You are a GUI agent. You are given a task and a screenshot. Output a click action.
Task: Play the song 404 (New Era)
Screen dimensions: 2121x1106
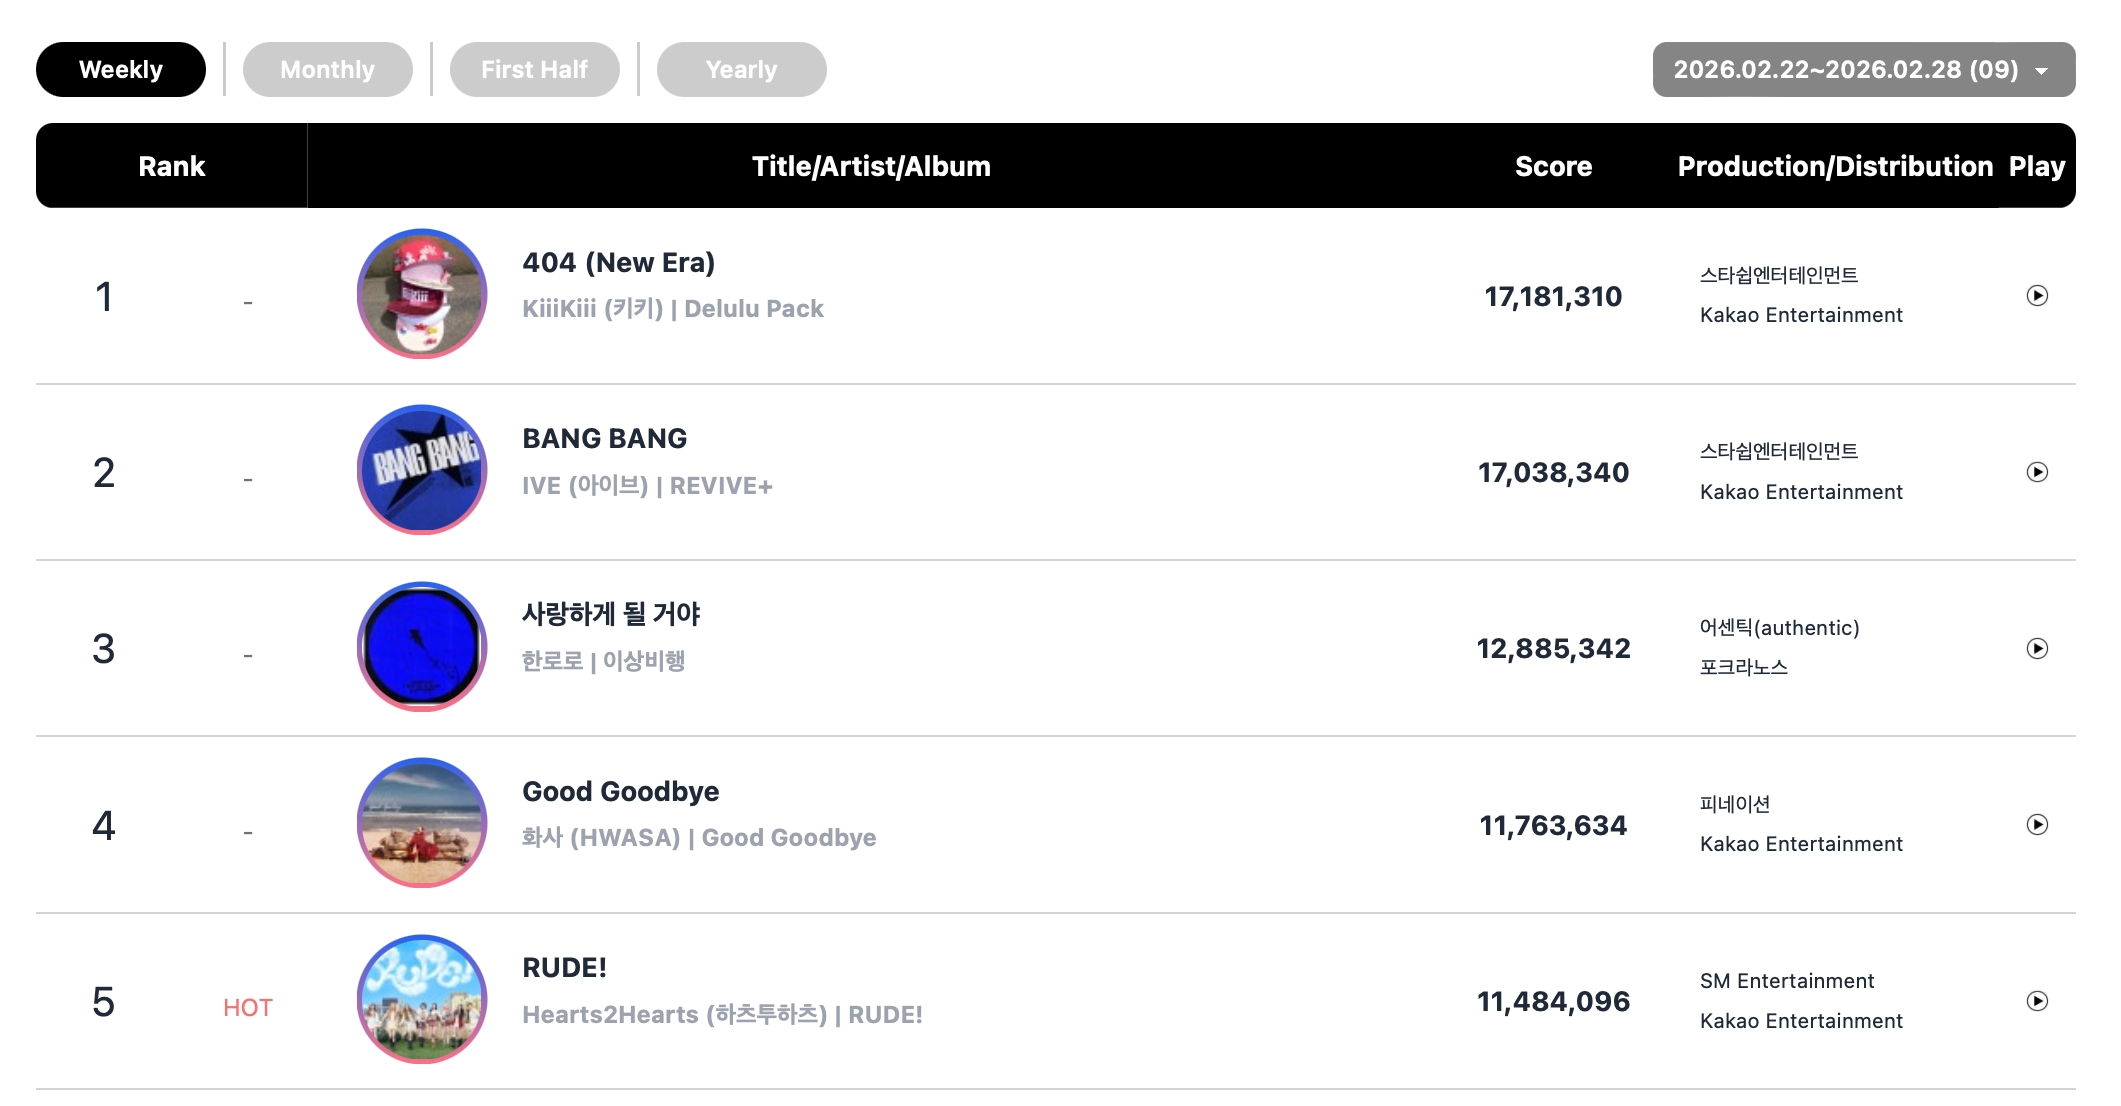(x=2036, y=296)
